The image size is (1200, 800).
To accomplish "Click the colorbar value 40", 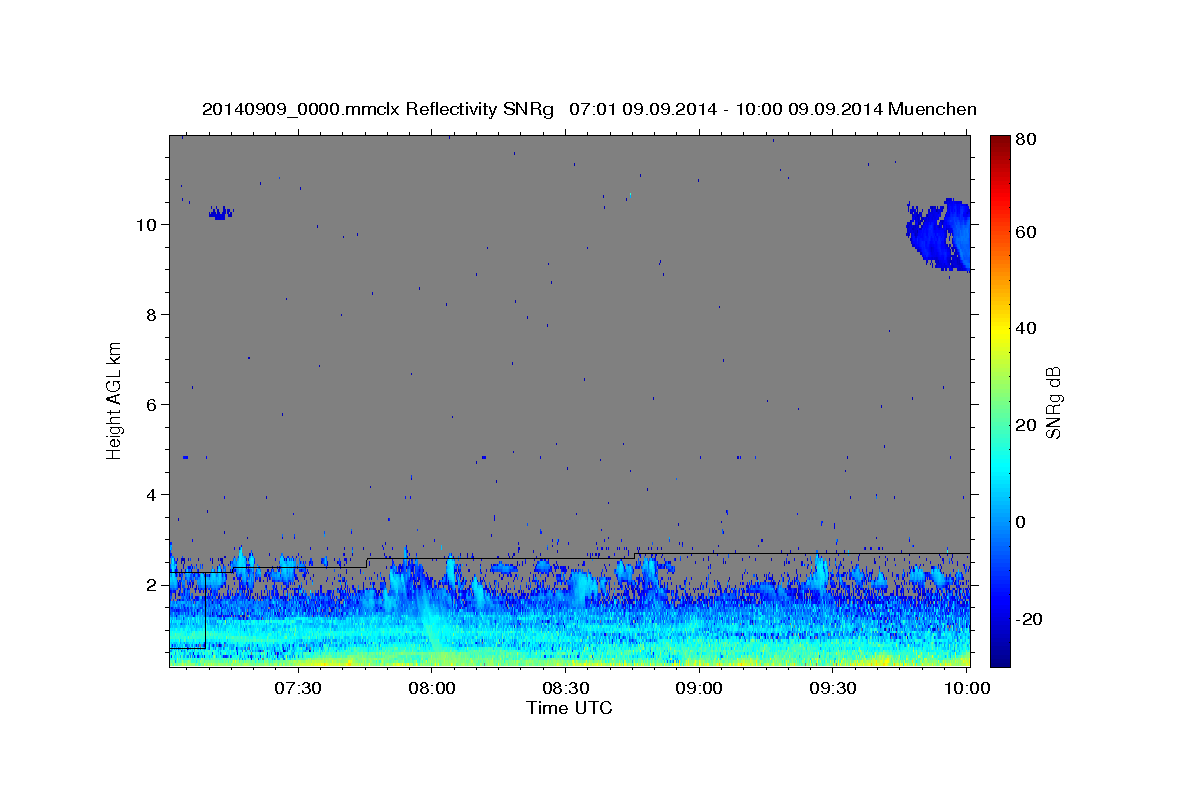I will click(x=1025, y=328).
